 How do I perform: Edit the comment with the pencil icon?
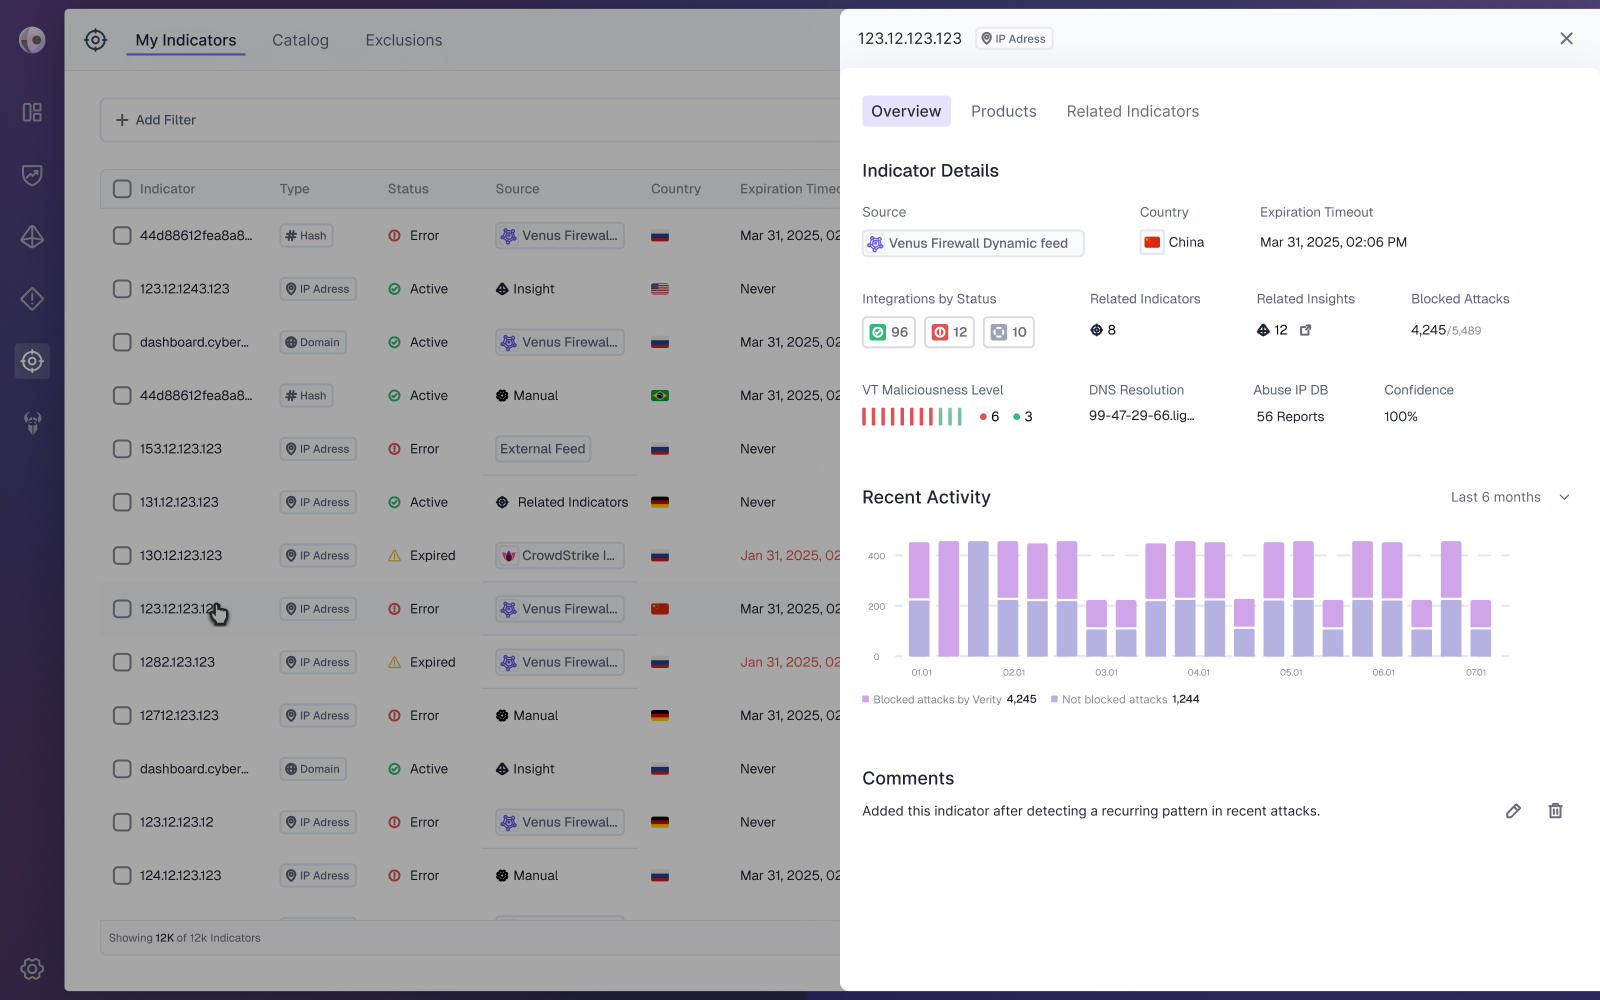click(x=1513, y=811)
